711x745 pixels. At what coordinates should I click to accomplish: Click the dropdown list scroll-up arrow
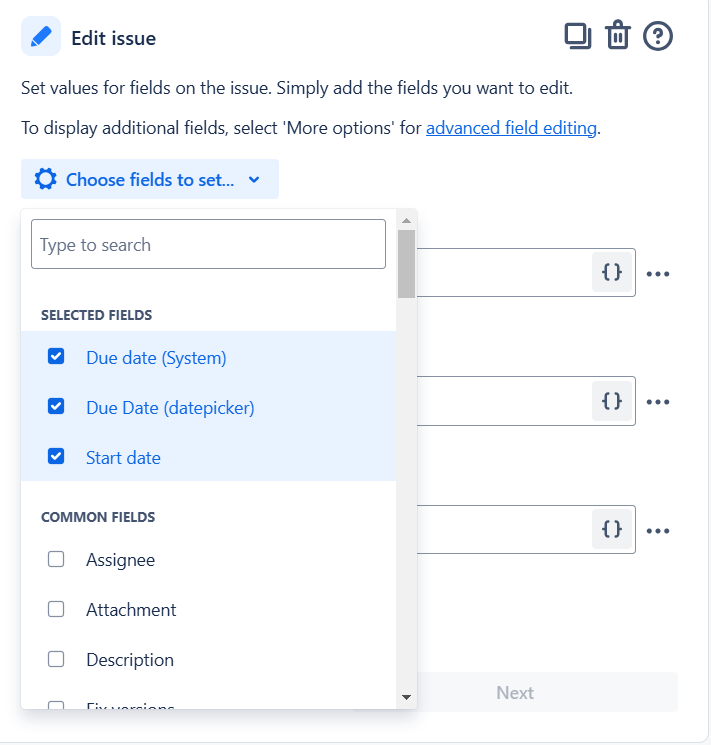(x=406, y=220)
